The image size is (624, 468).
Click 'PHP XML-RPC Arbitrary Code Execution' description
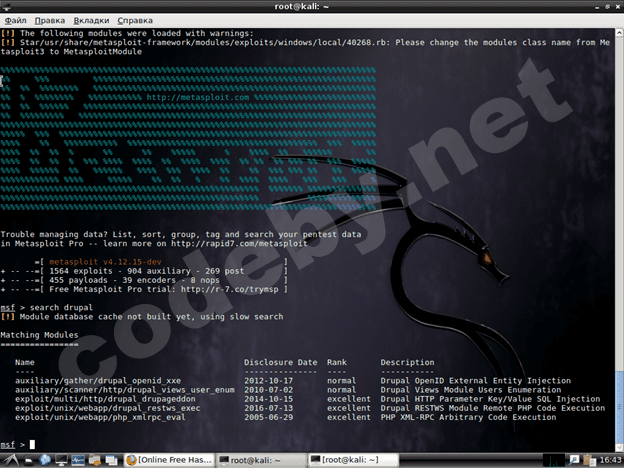coord(468,417)
